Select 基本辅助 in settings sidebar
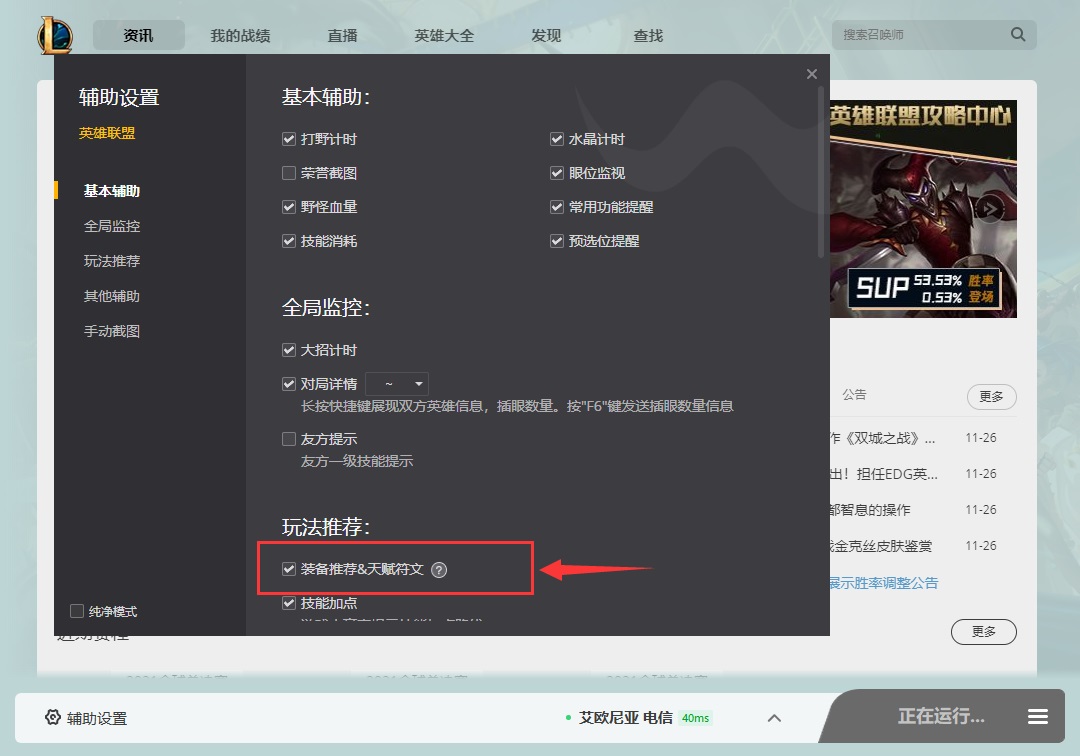 click(x=112, y=191)
